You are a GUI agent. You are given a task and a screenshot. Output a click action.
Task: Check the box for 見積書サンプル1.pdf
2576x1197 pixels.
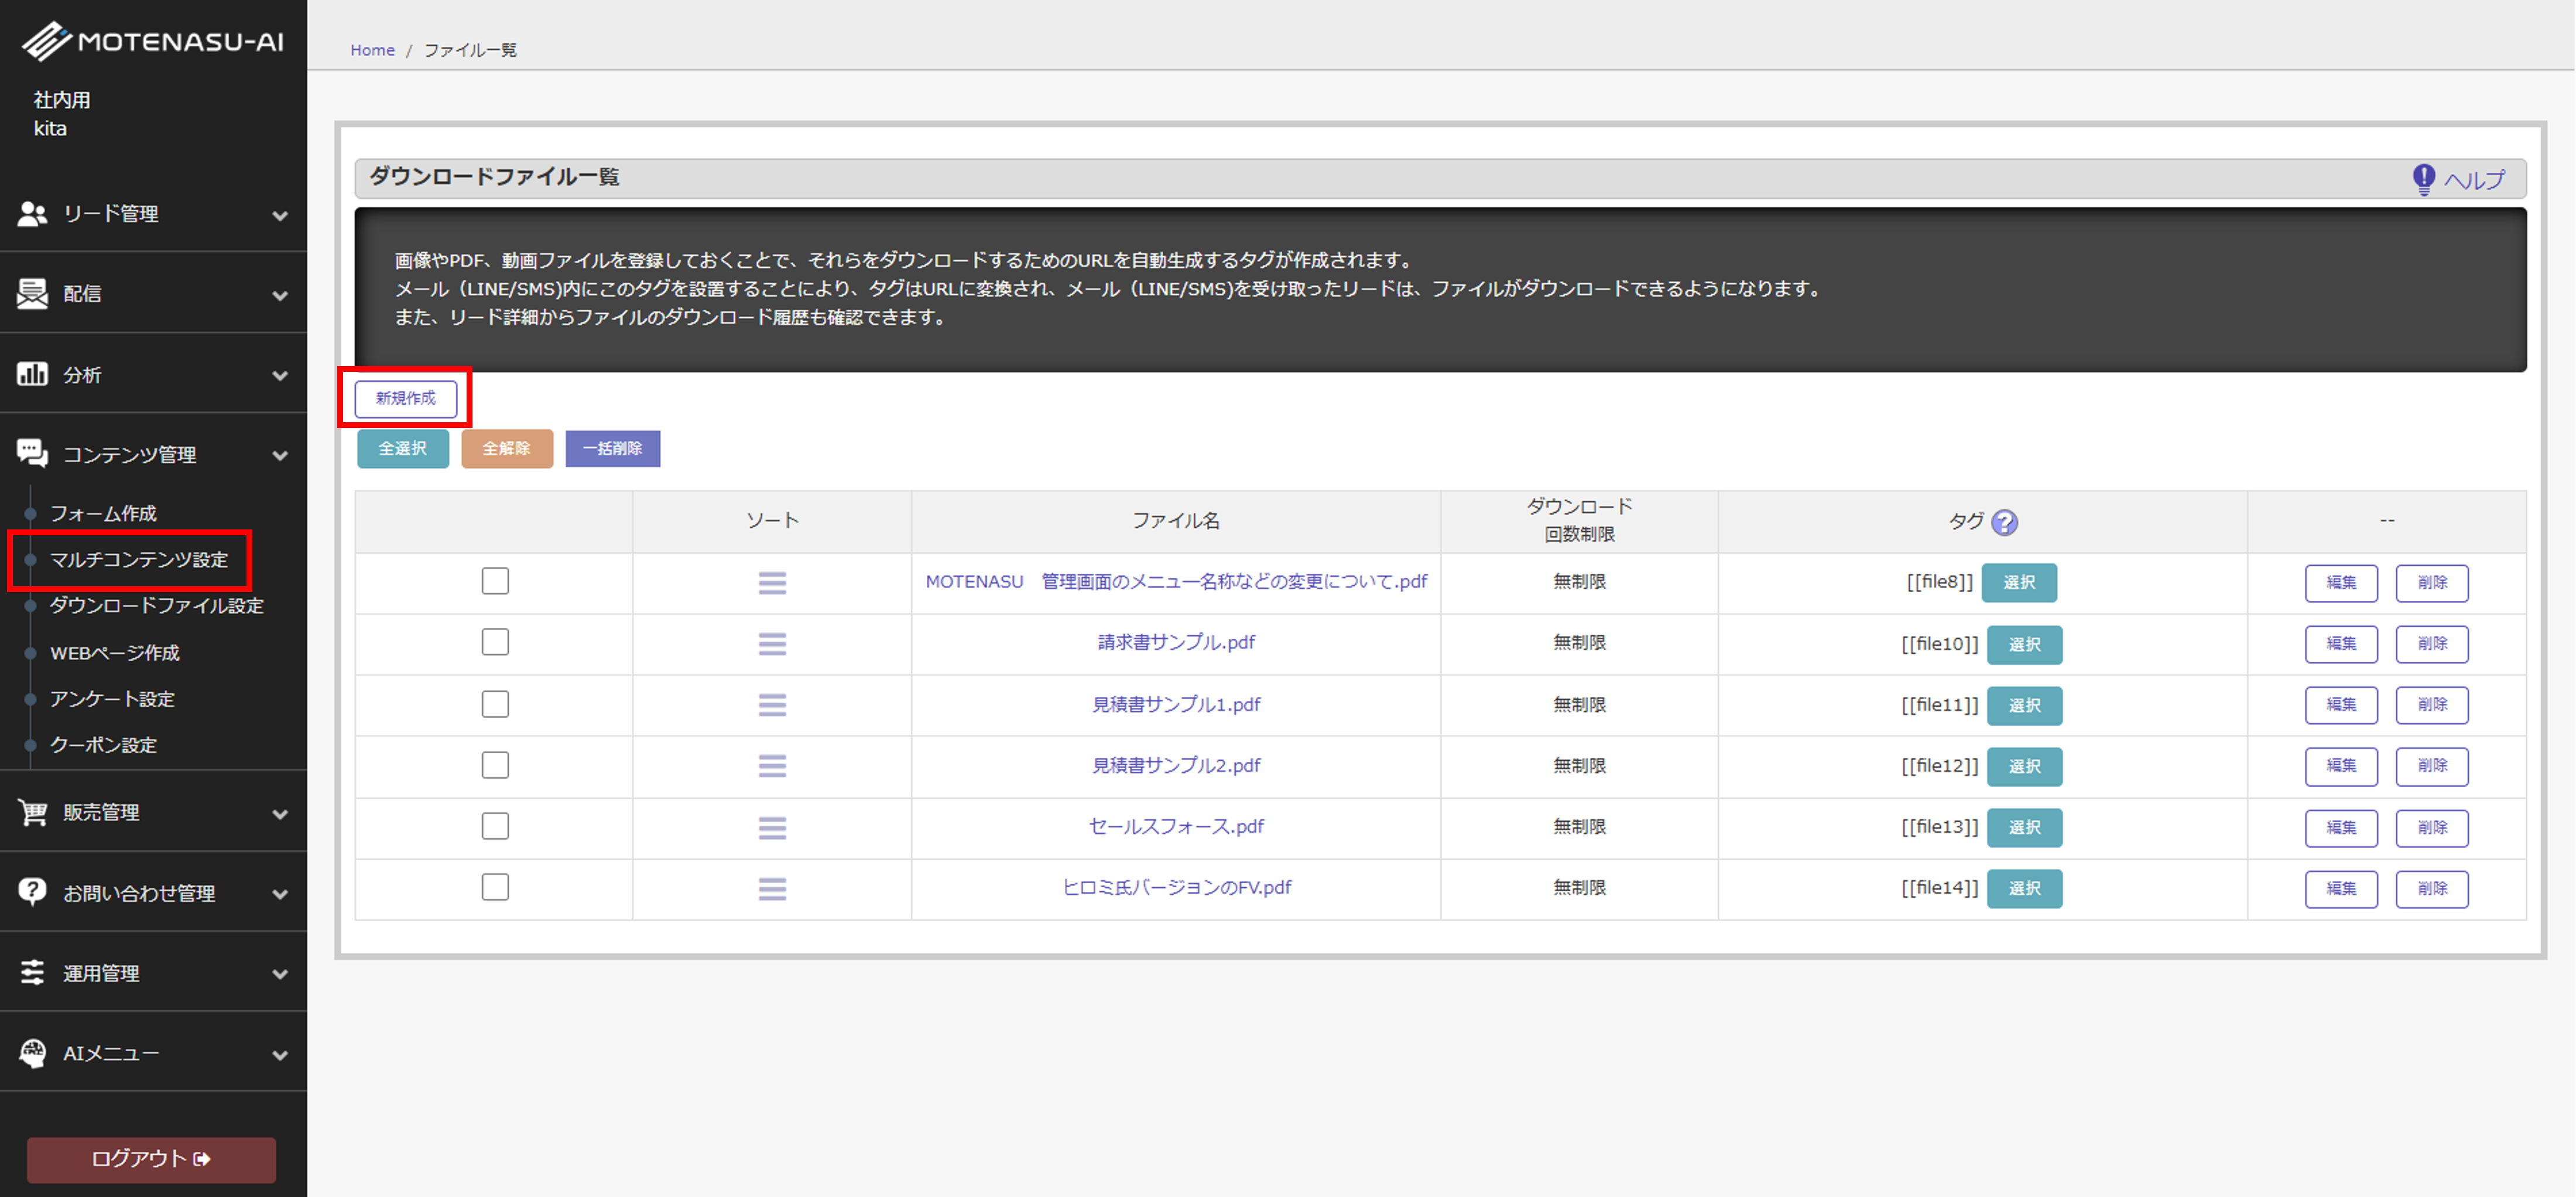[x=495, y=704]
